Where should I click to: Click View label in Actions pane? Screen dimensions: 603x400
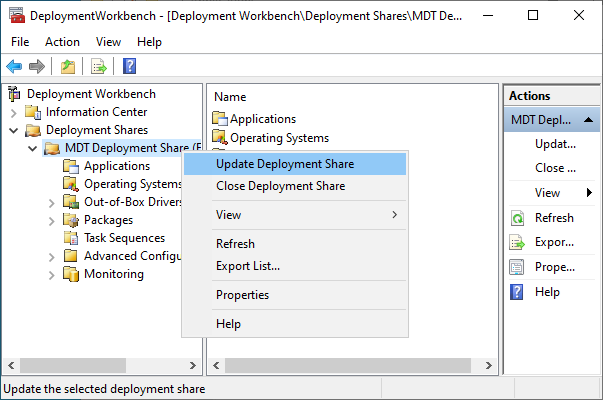tap(548, 193)
